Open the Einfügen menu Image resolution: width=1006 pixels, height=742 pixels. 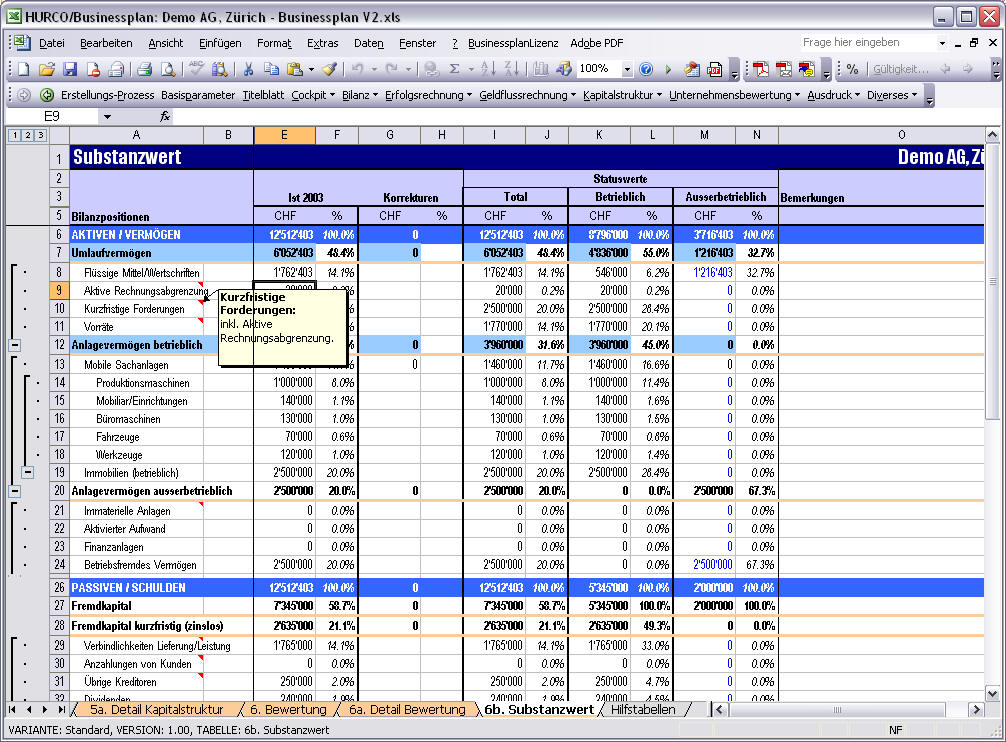pyautogui.click(x=220, y=43)
